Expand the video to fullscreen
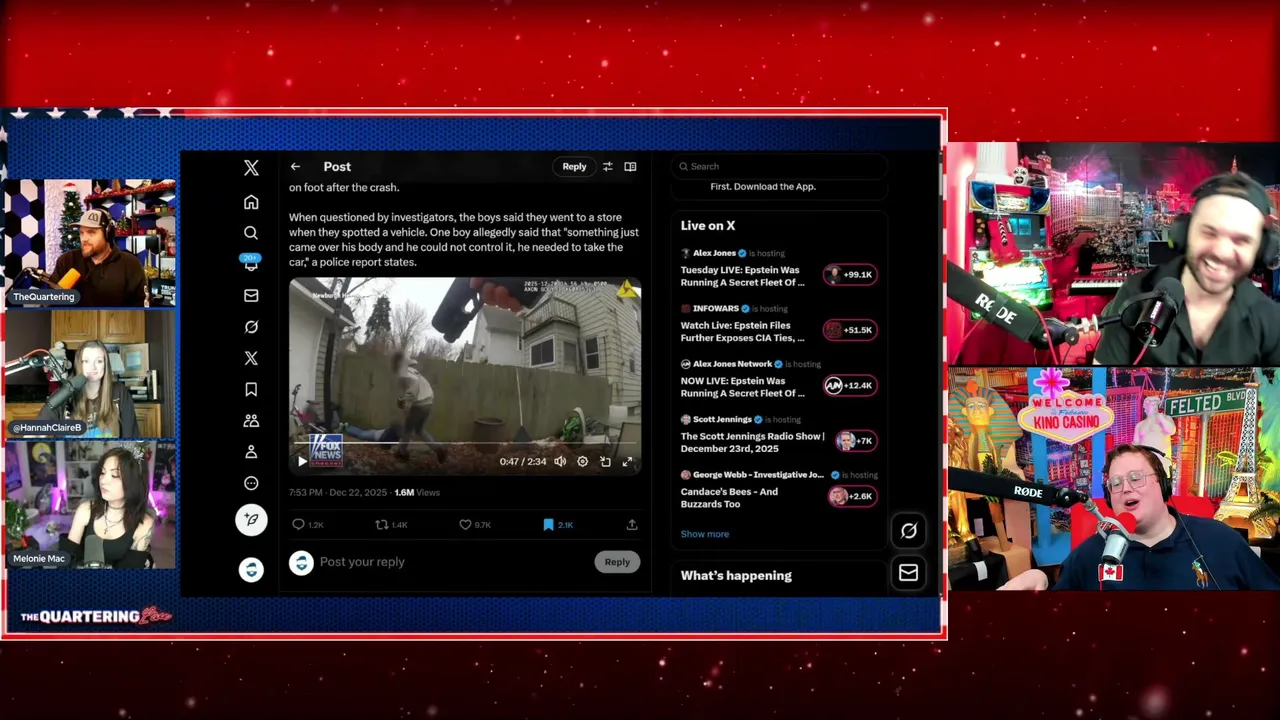 click(x=627, y=461)
